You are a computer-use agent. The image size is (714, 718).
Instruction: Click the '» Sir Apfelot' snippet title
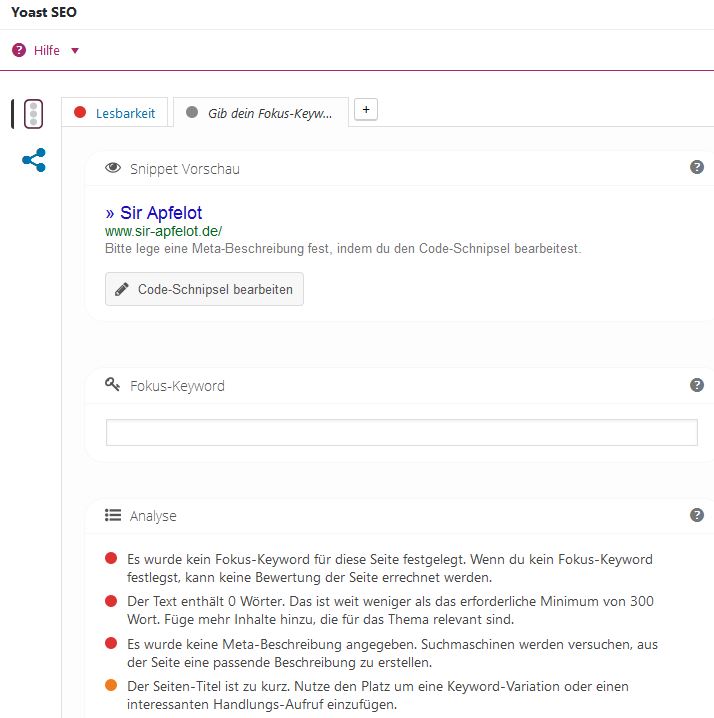153,213
